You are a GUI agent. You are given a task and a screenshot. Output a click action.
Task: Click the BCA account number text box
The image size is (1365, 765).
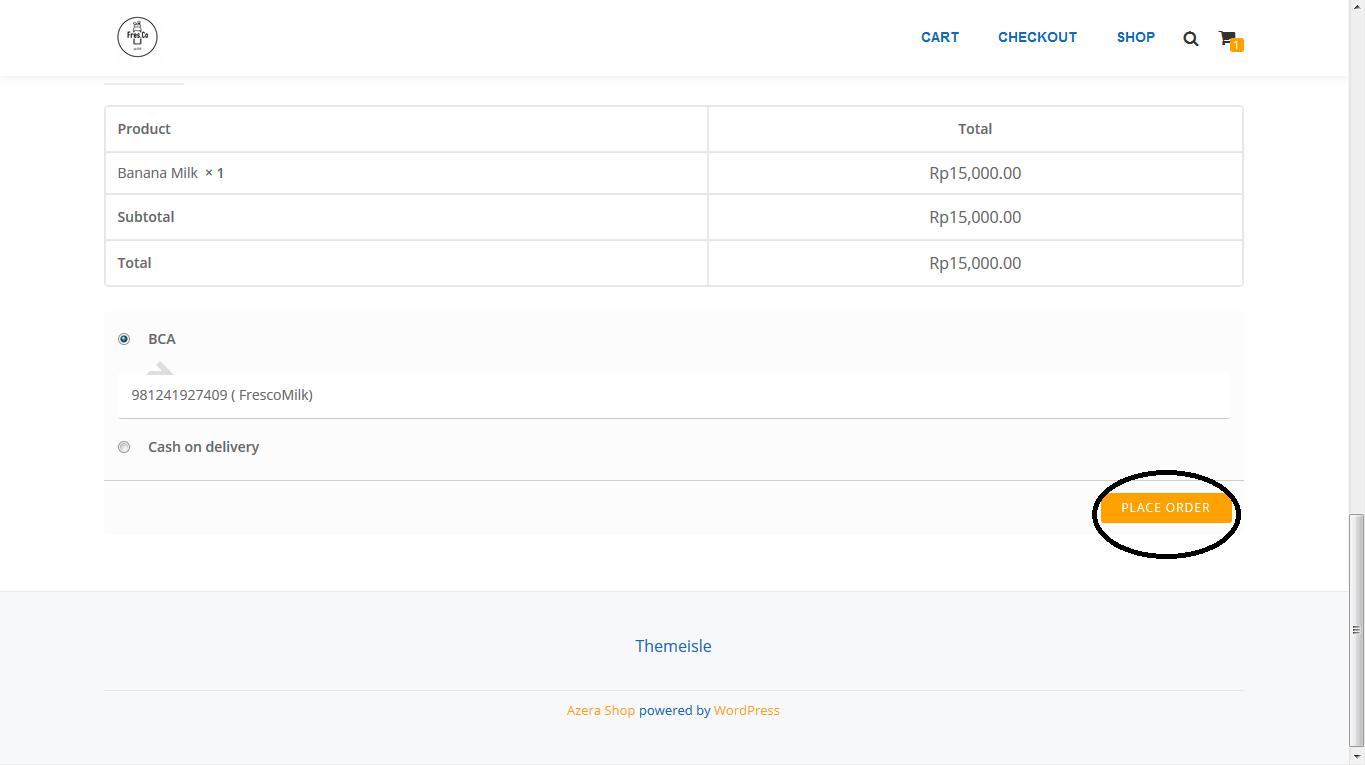pos(673,395)
